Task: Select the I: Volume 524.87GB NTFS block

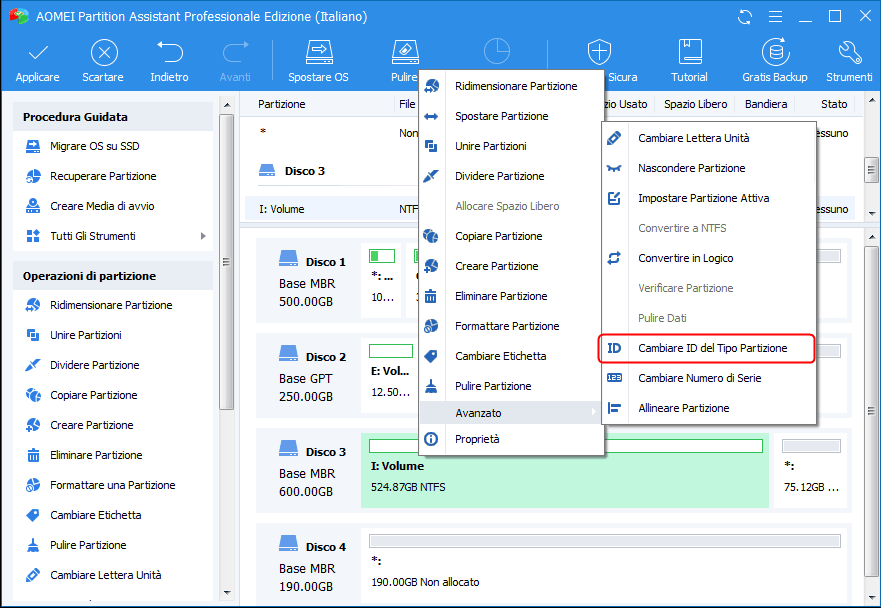Action: (565, 471)
